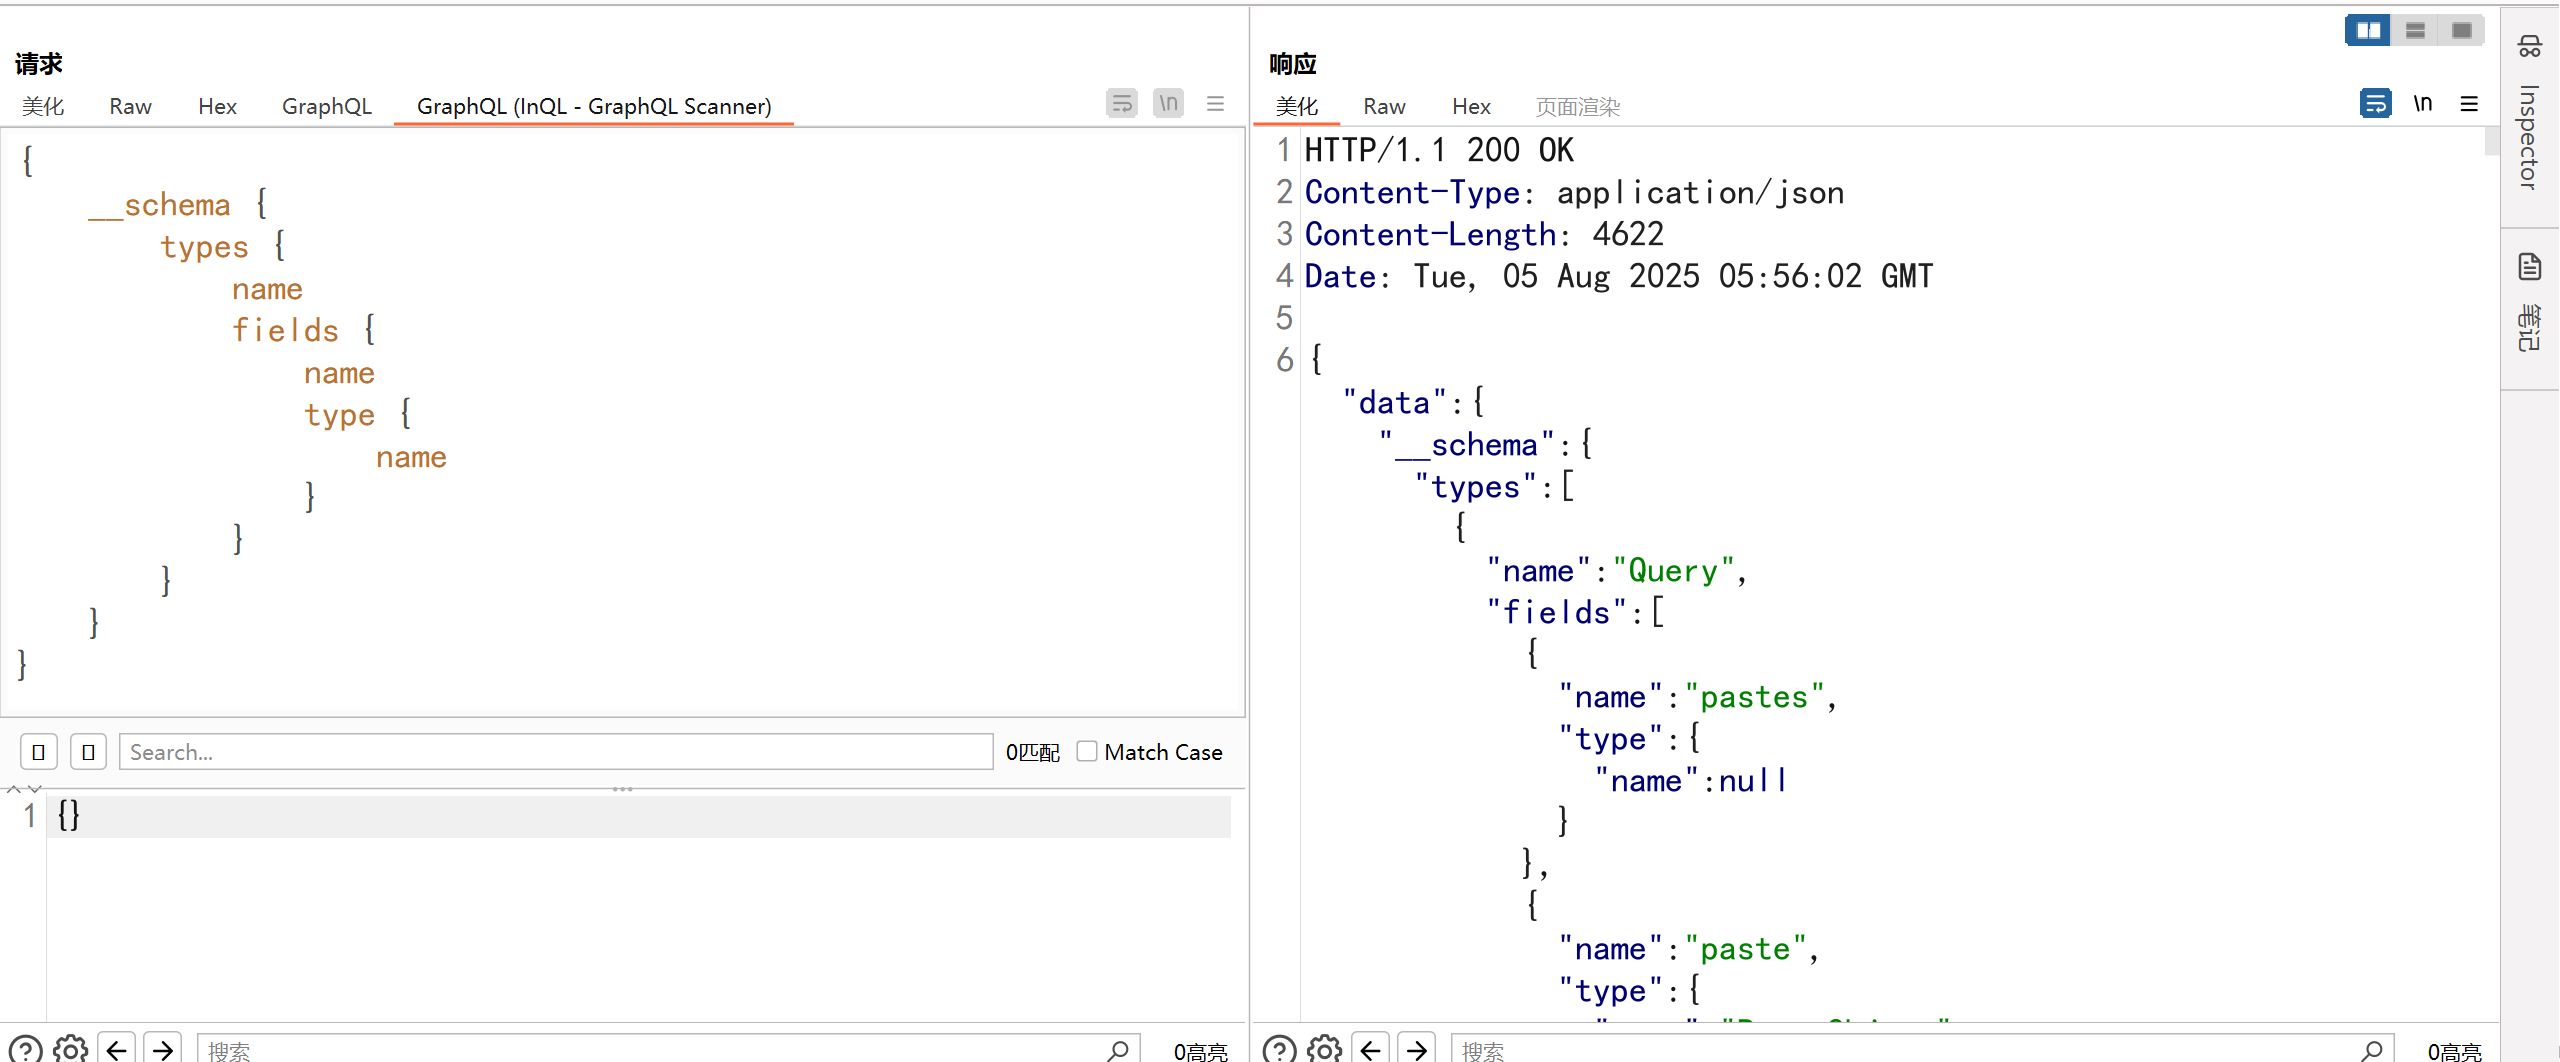Toggle word wrap in response panel
Viewport: 2560px width, 1062px height.
point(2375,103)
